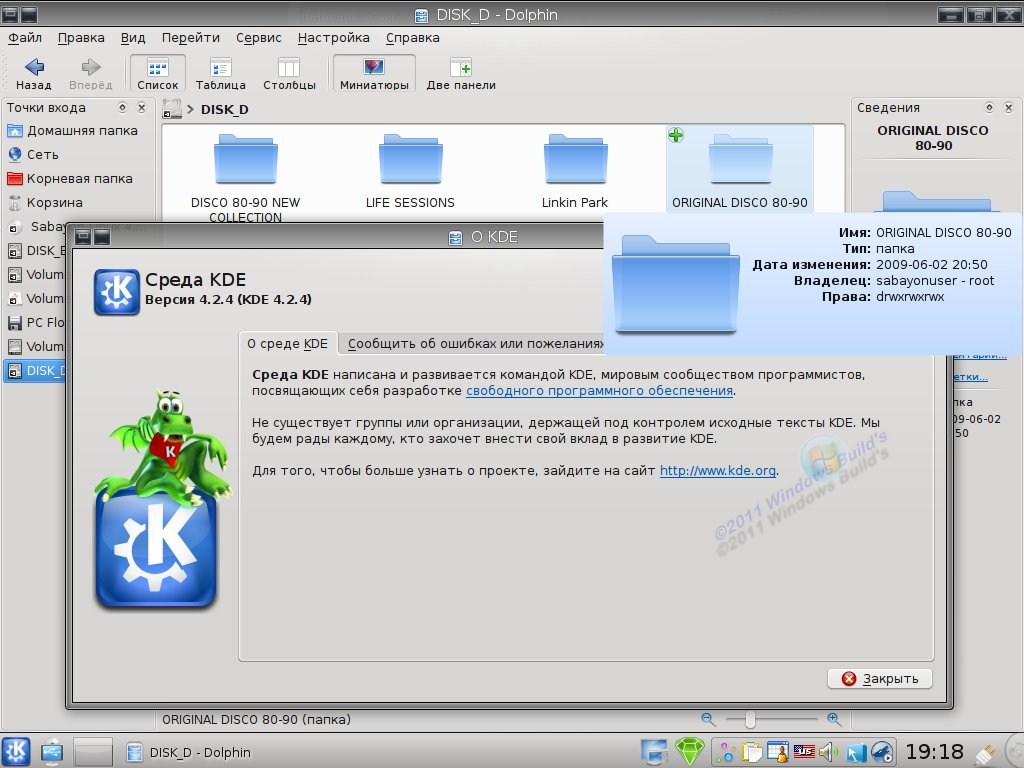Switch to Столбцы column view

click(x=289, y=73)
